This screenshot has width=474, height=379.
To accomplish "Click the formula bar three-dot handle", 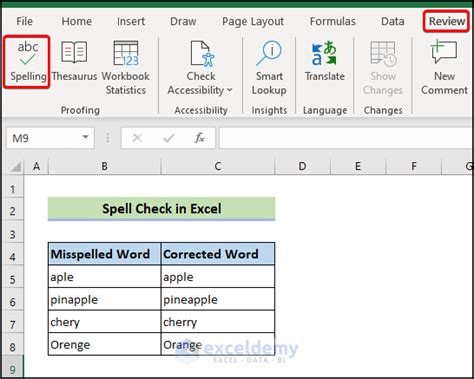I will [107, 138].
